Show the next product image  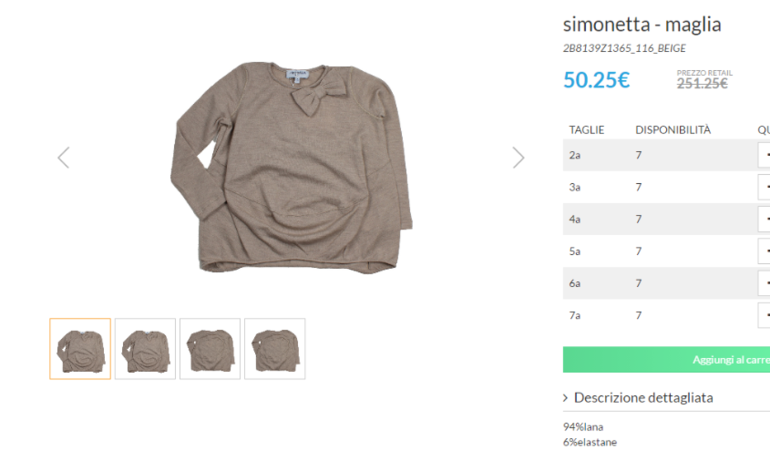518,157
